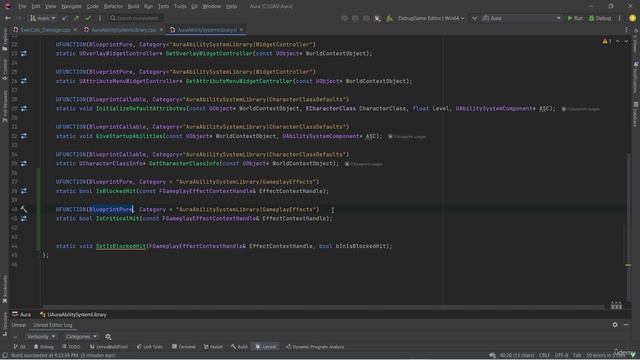Click header/source switch gutter icon on line 23

24,53
